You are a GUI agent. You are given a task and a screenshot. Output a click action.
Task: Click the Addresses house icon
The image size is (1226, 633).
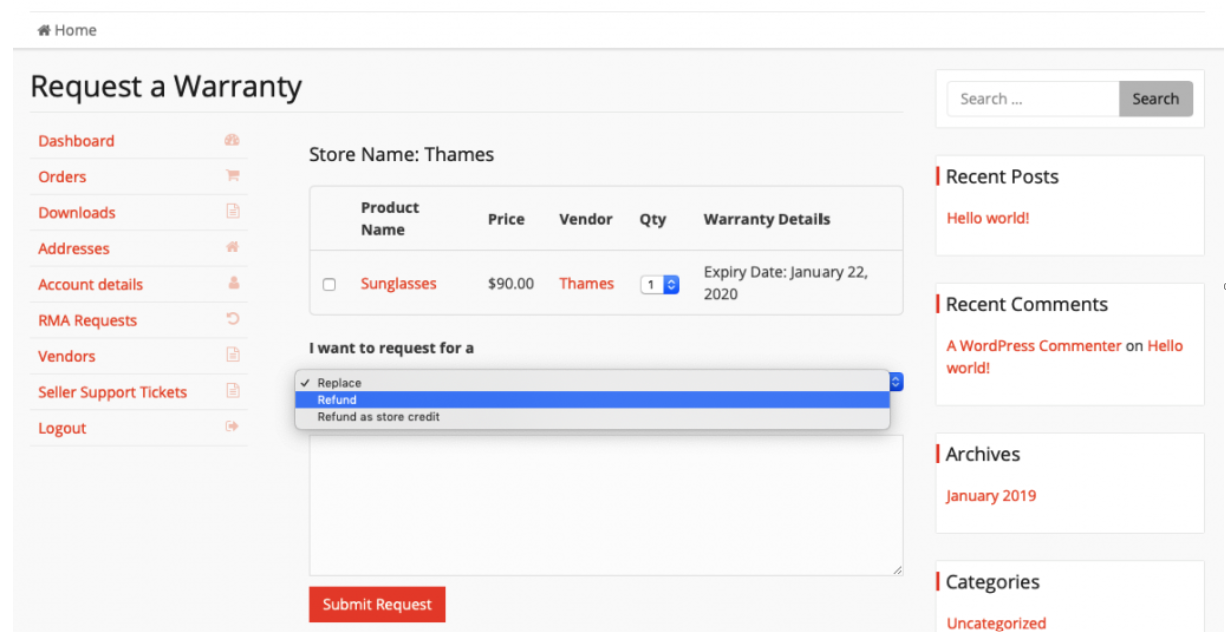[x=232, y=247]
